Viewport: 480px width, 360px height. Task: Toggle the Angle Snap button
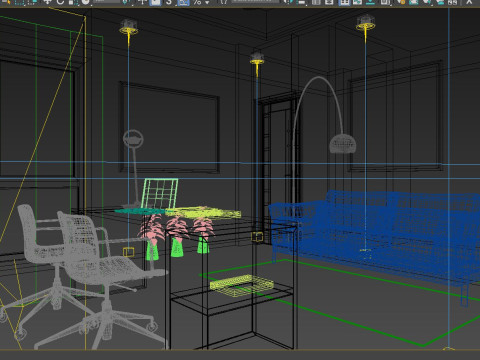pos(183,2)
